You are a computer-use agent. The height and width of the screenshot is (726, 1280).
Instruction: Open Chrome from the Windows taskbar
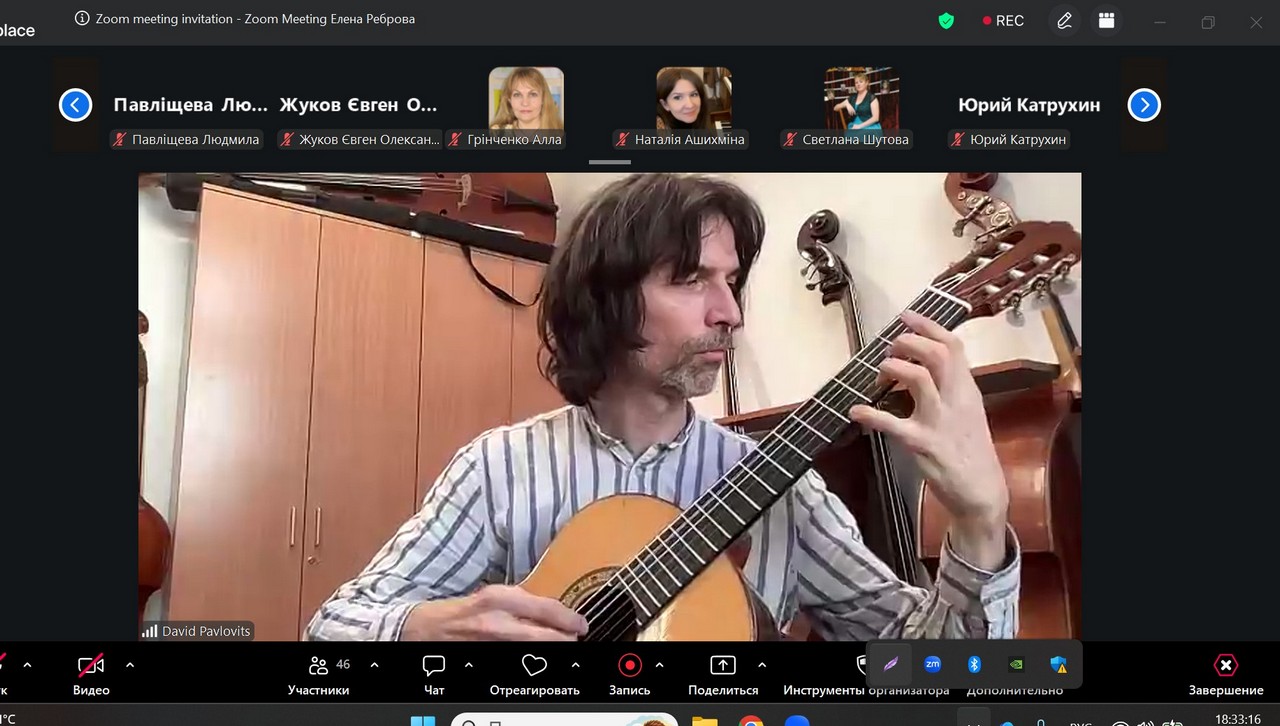(x=750, y=720)
